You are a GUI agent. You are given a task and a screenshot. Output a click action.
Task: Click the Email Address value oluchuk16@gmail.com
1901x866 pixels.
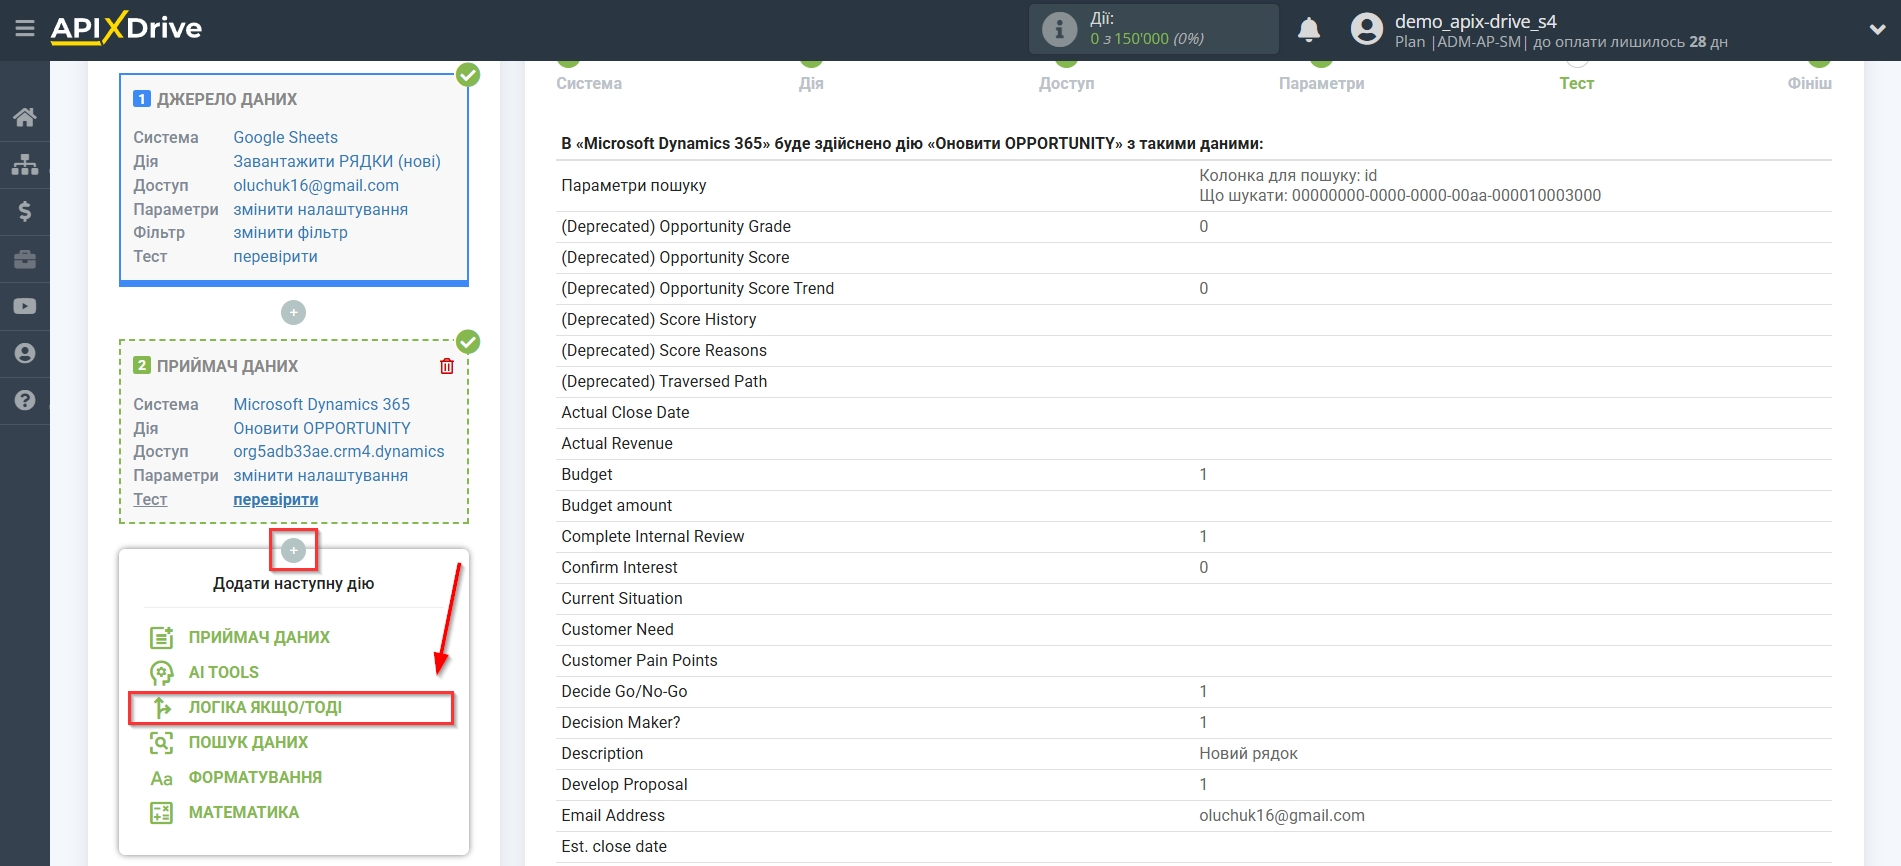click(1282, 815)
